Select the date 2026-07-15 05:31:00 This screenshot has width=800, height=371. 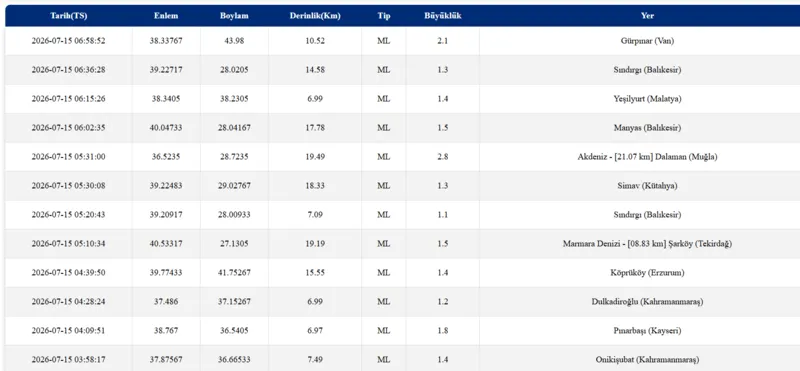[68, 157]
